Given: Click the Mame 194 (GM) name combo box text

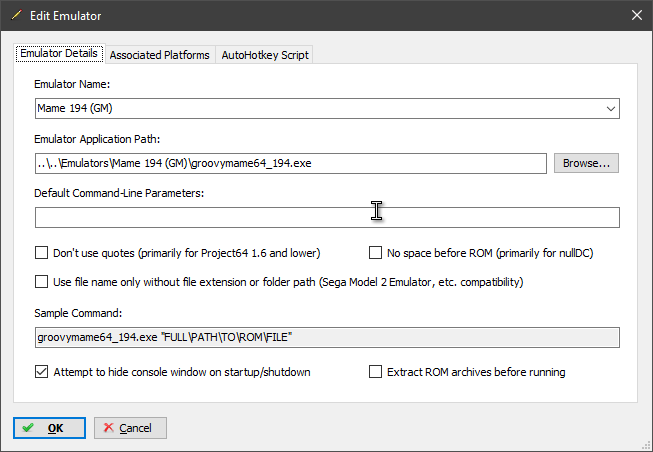Looking at the screenshot, I should [x=75, y=108].
